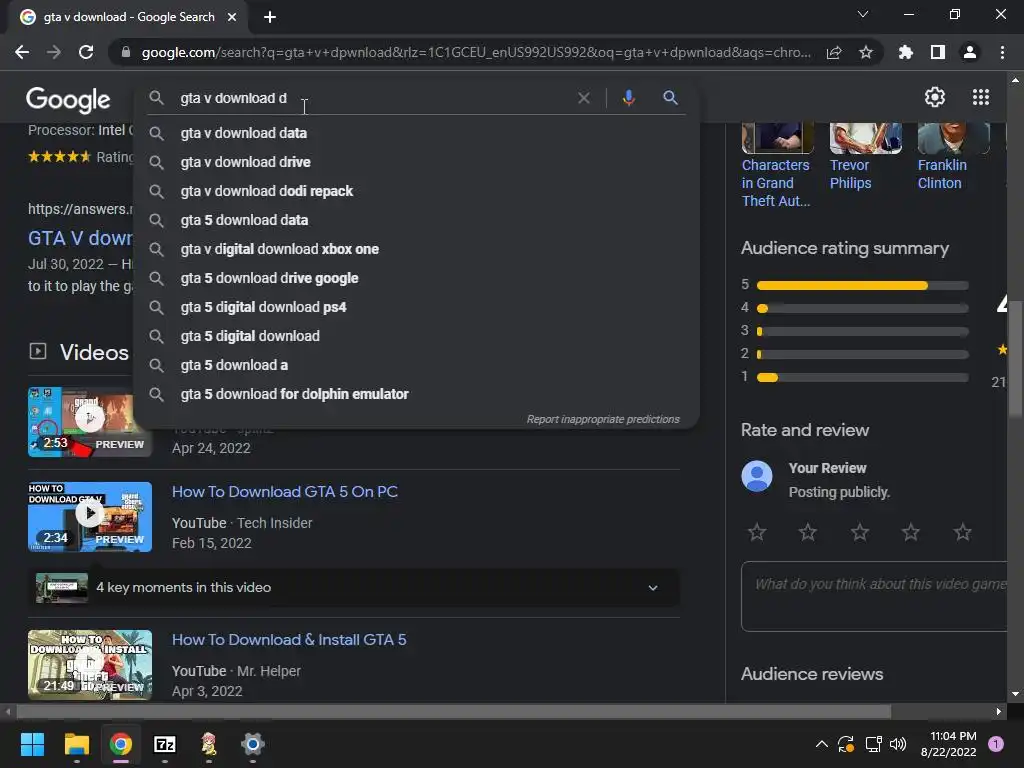1024x768 pixels.
Task: Open the Chrome profile menu
Action: click(970, 52)
